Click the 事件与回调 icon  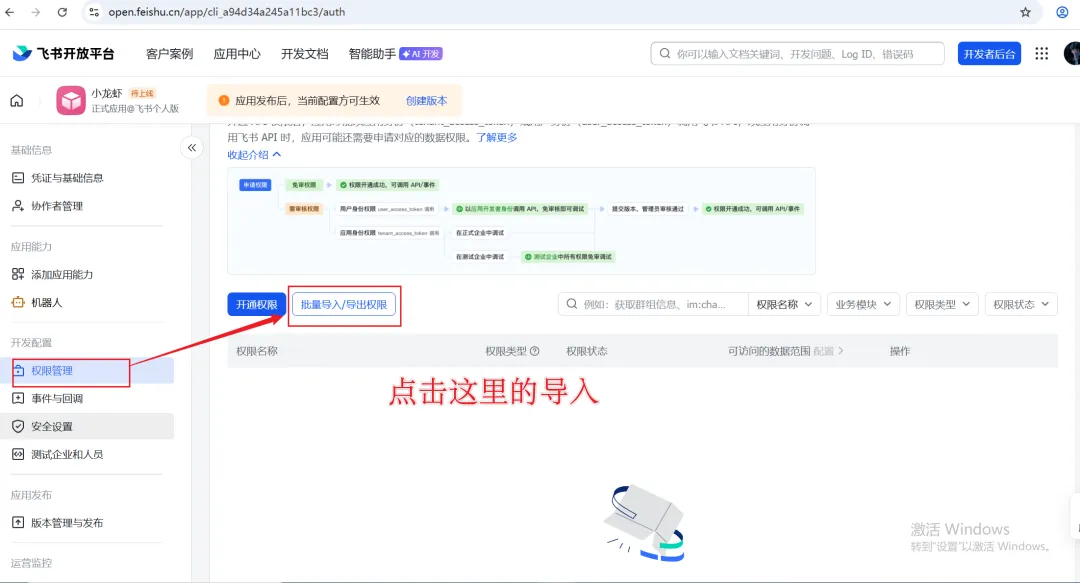(x=18, y=398)
